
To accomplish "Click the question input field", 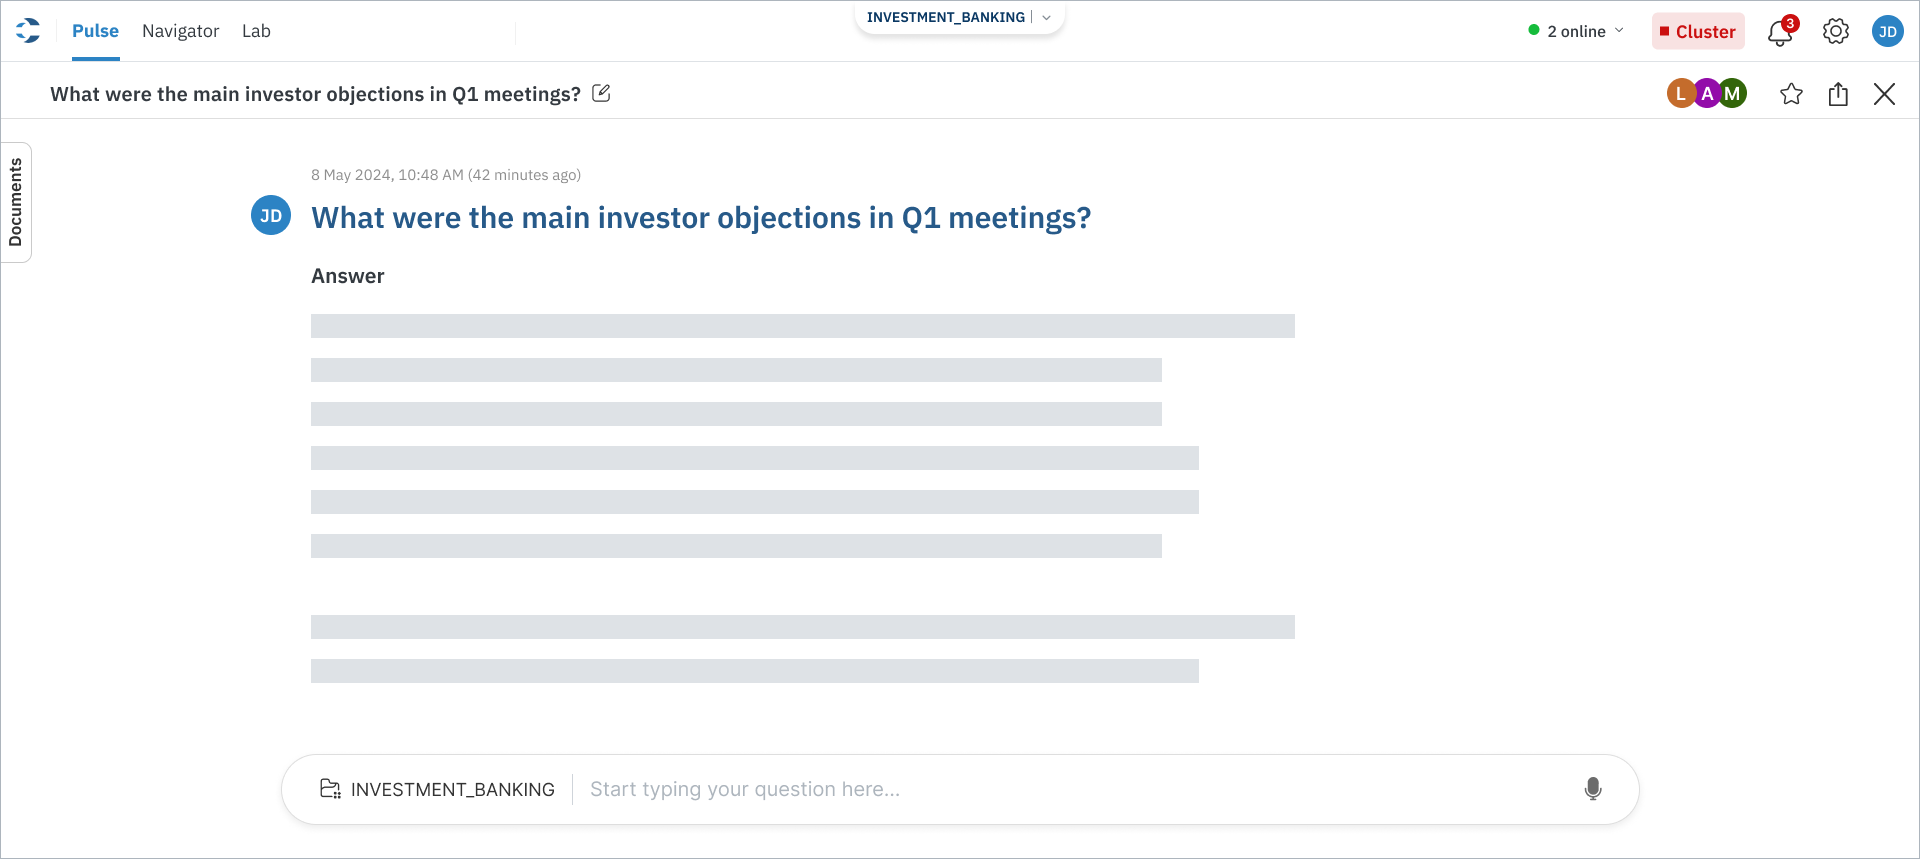I will click(1070, 789).
